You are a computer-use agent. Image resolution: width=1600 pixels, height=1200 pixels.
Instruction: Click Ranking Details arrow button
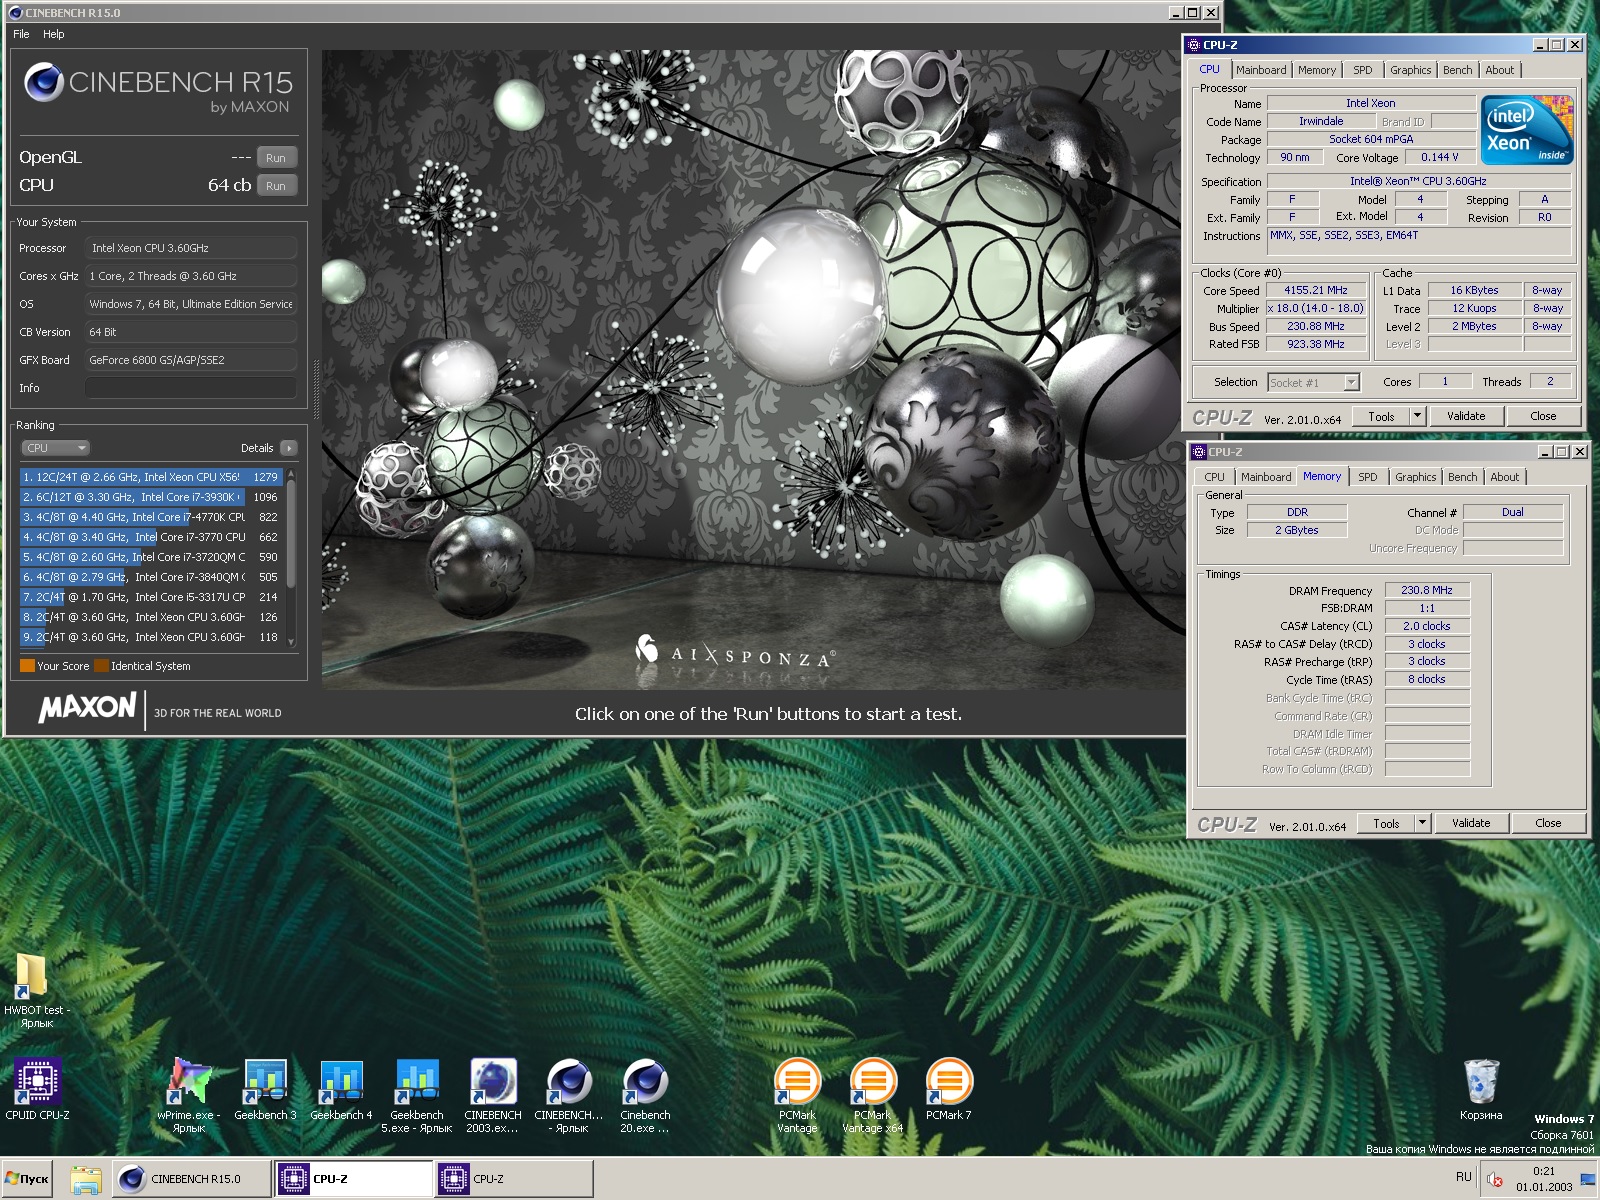pos(289,448)
